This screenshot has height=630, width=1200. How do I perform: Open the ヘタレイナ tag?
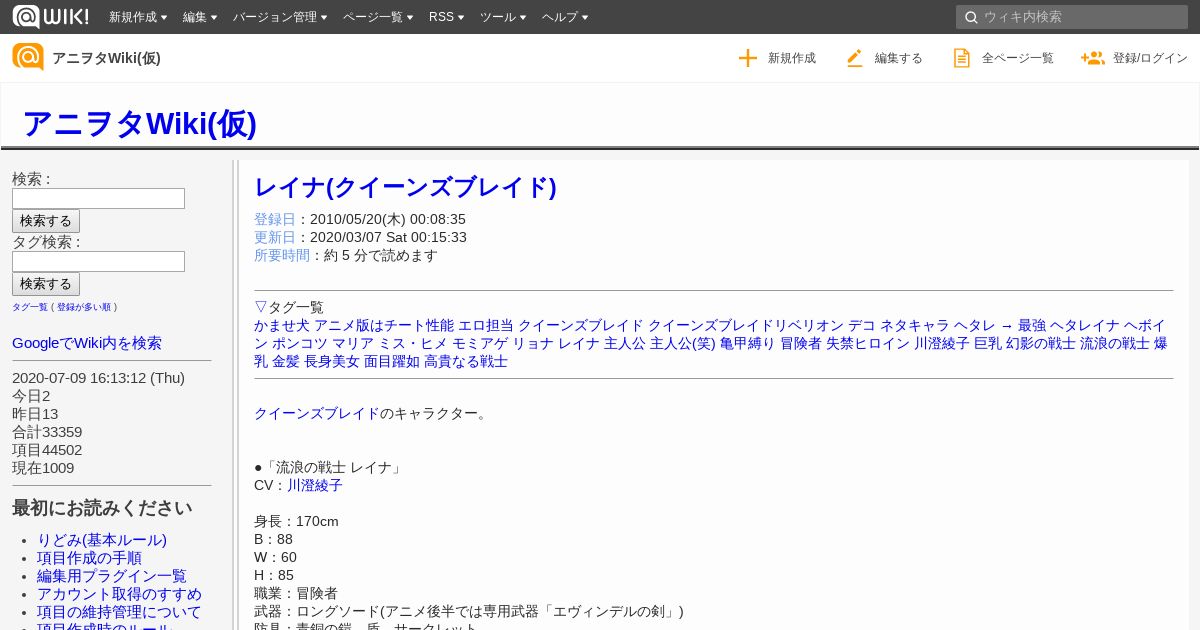coord(1085,325)
